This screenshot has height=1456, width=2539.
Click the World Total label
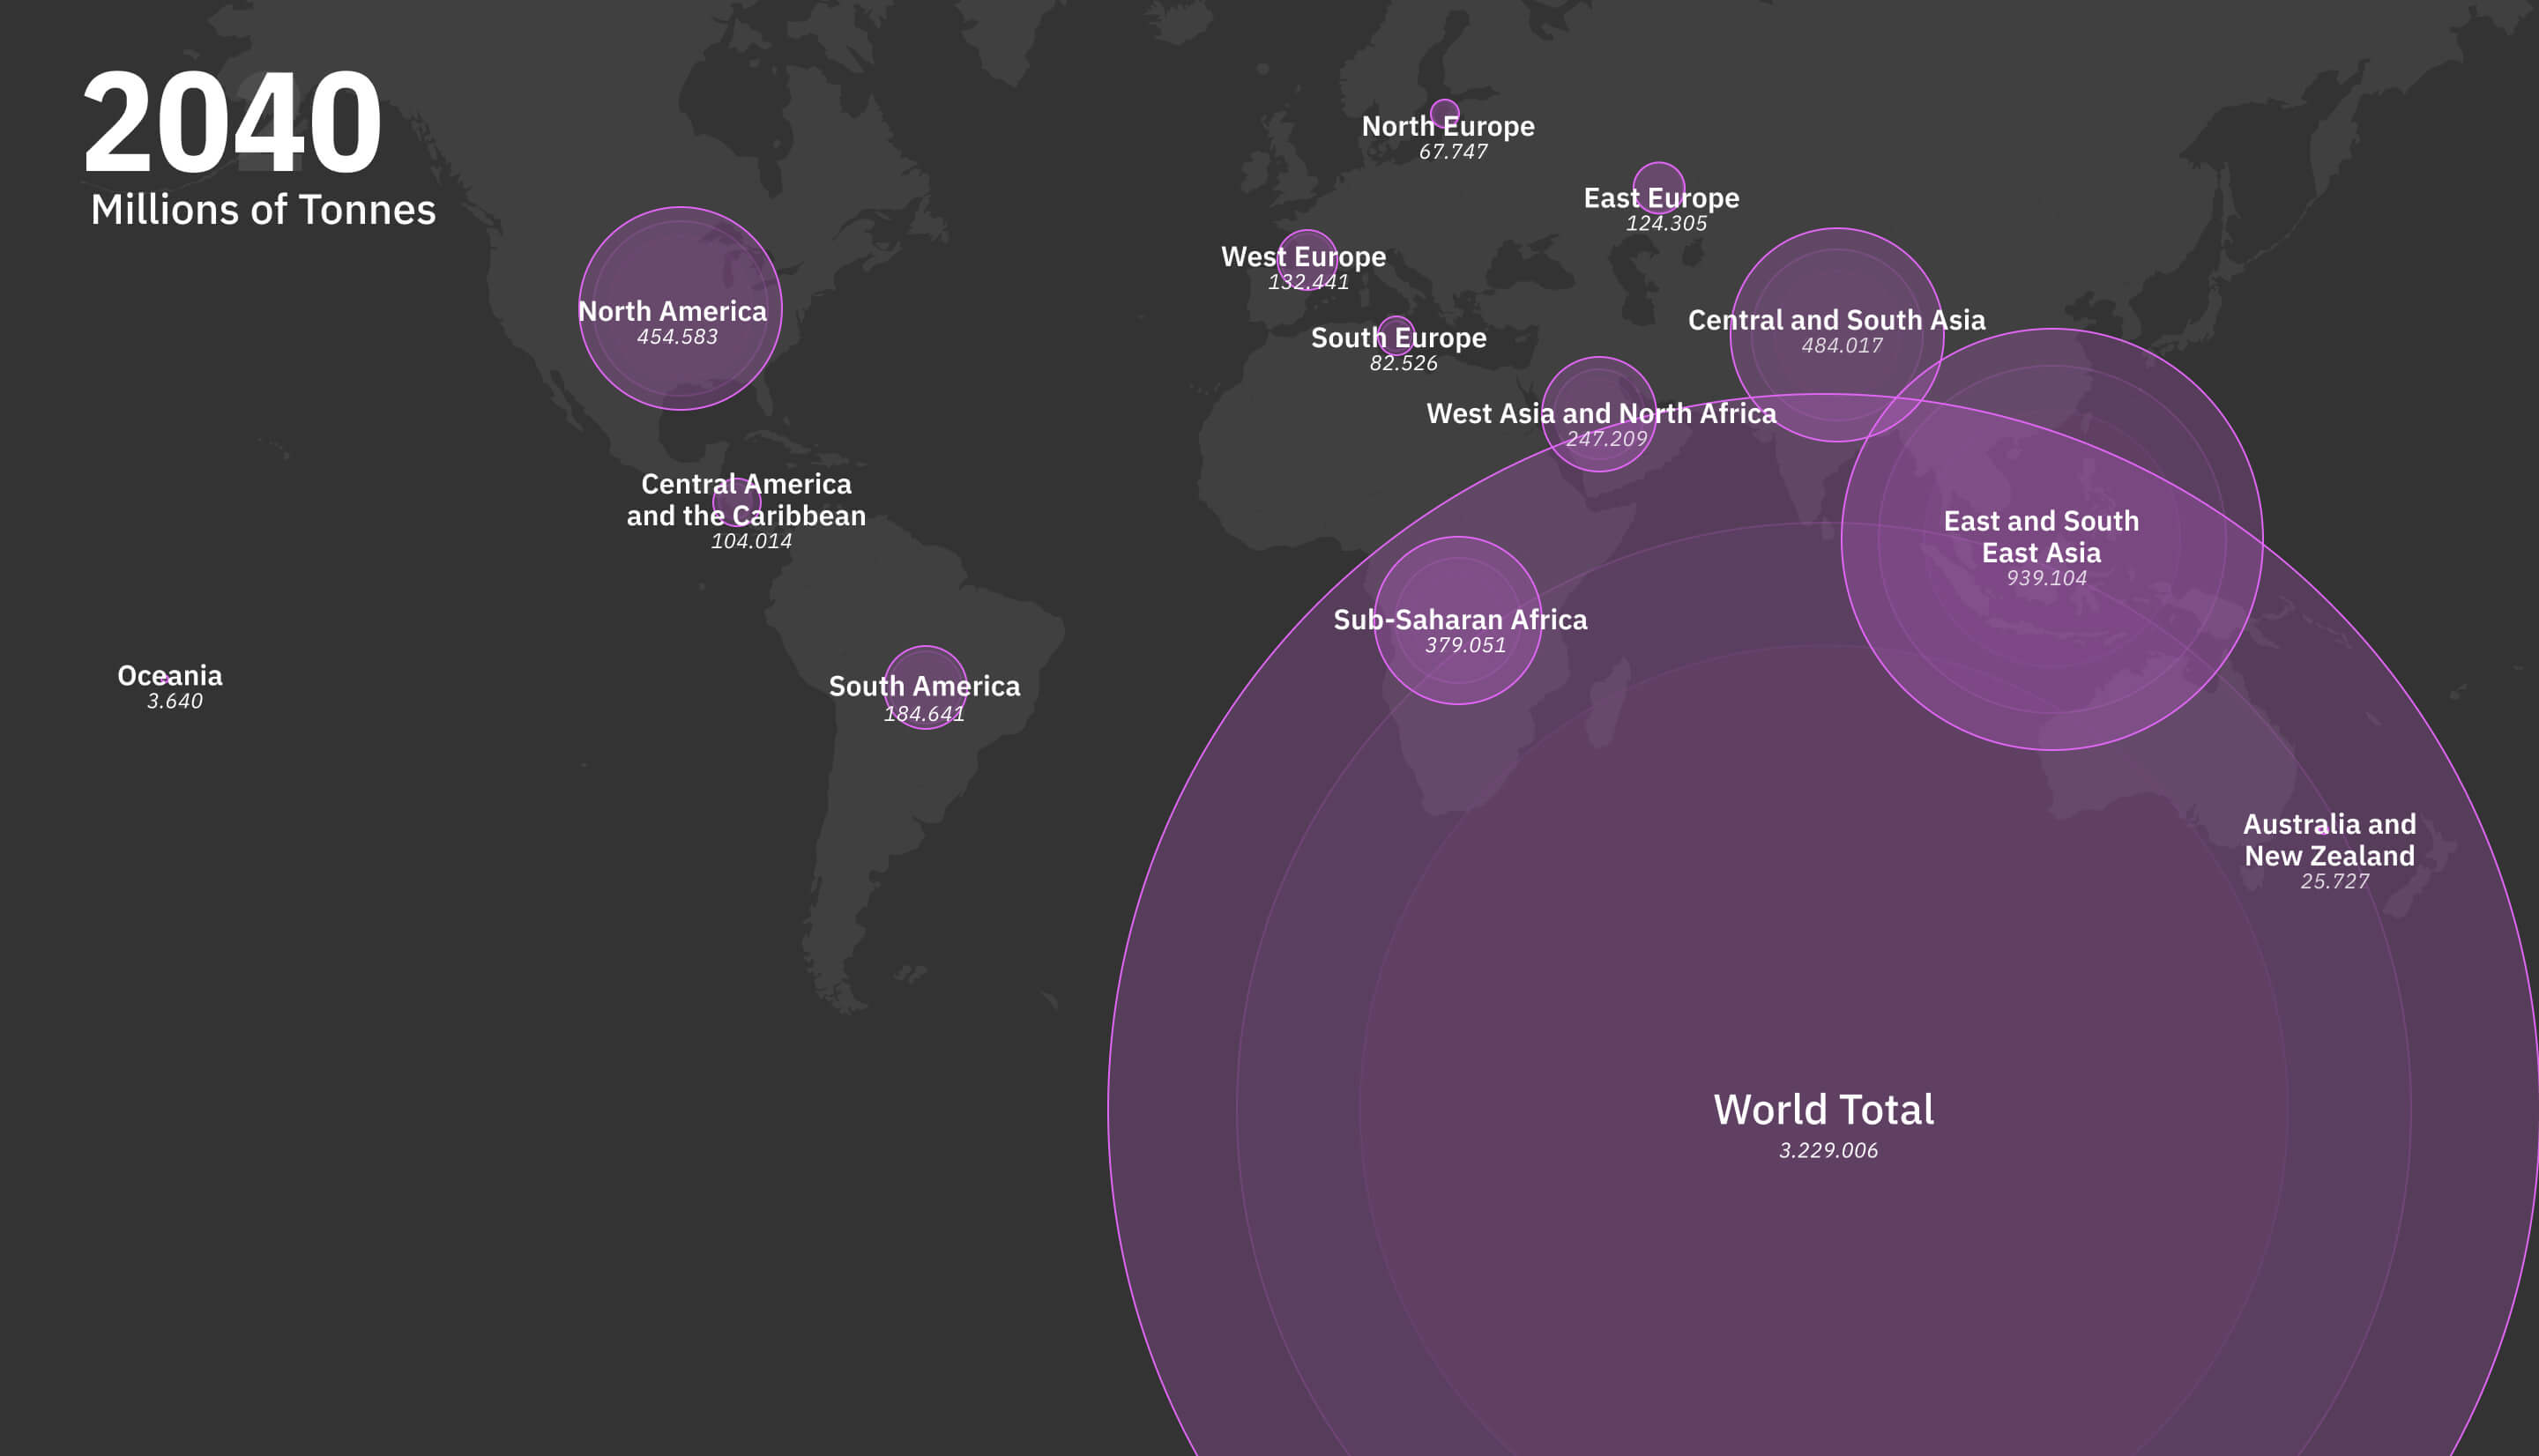click(x=1823, y=1109)
